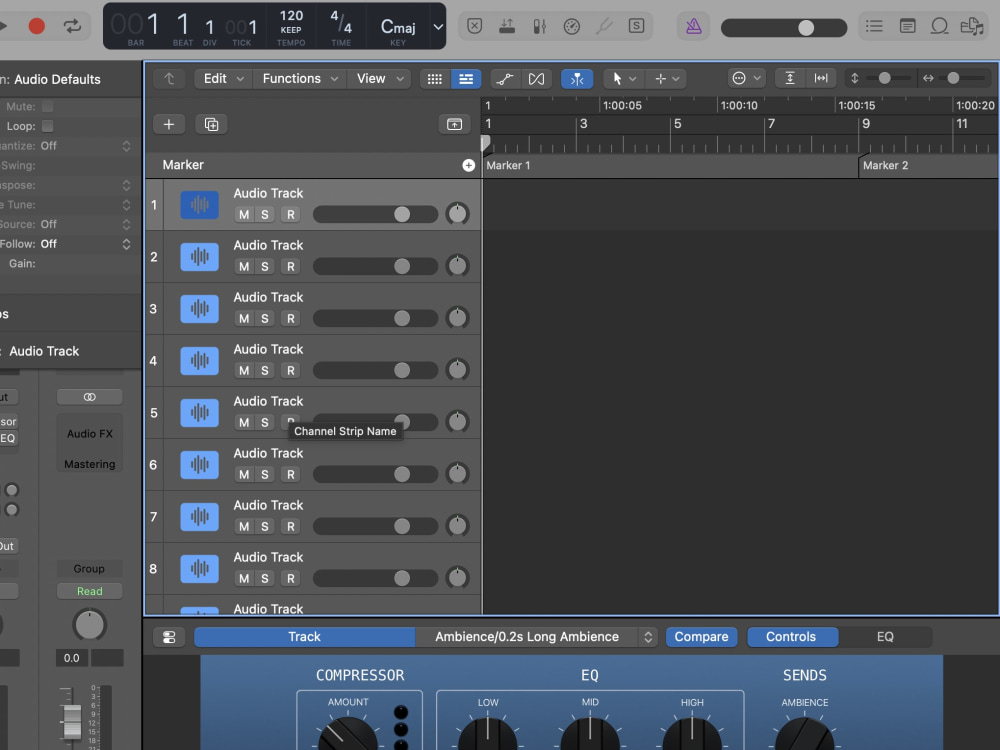Toggle the Loop checkbox in region inspector

coord(47,126)
